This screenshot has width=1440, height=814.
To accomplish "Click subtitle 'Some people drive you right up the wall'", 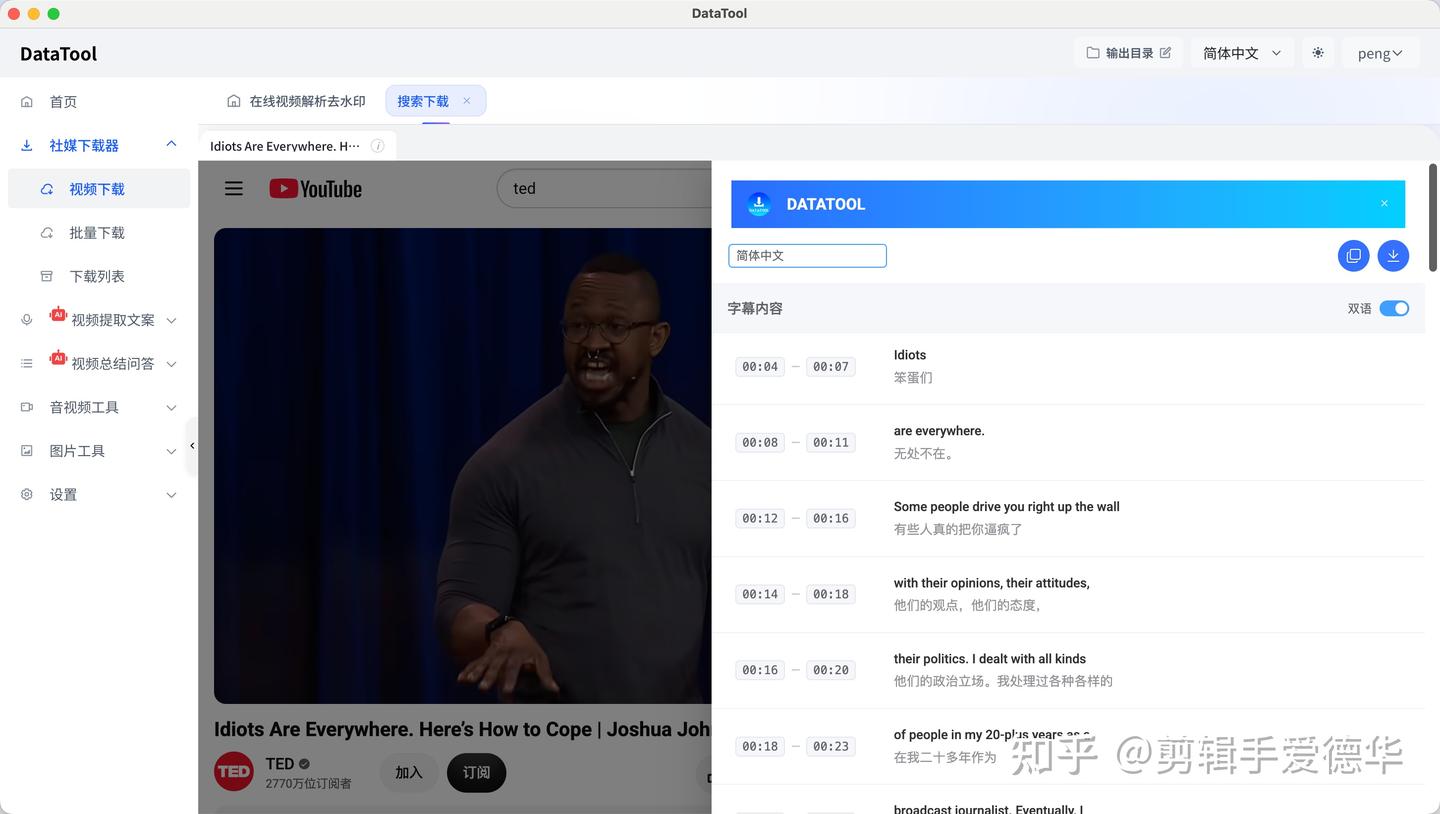I will 1006,507.
